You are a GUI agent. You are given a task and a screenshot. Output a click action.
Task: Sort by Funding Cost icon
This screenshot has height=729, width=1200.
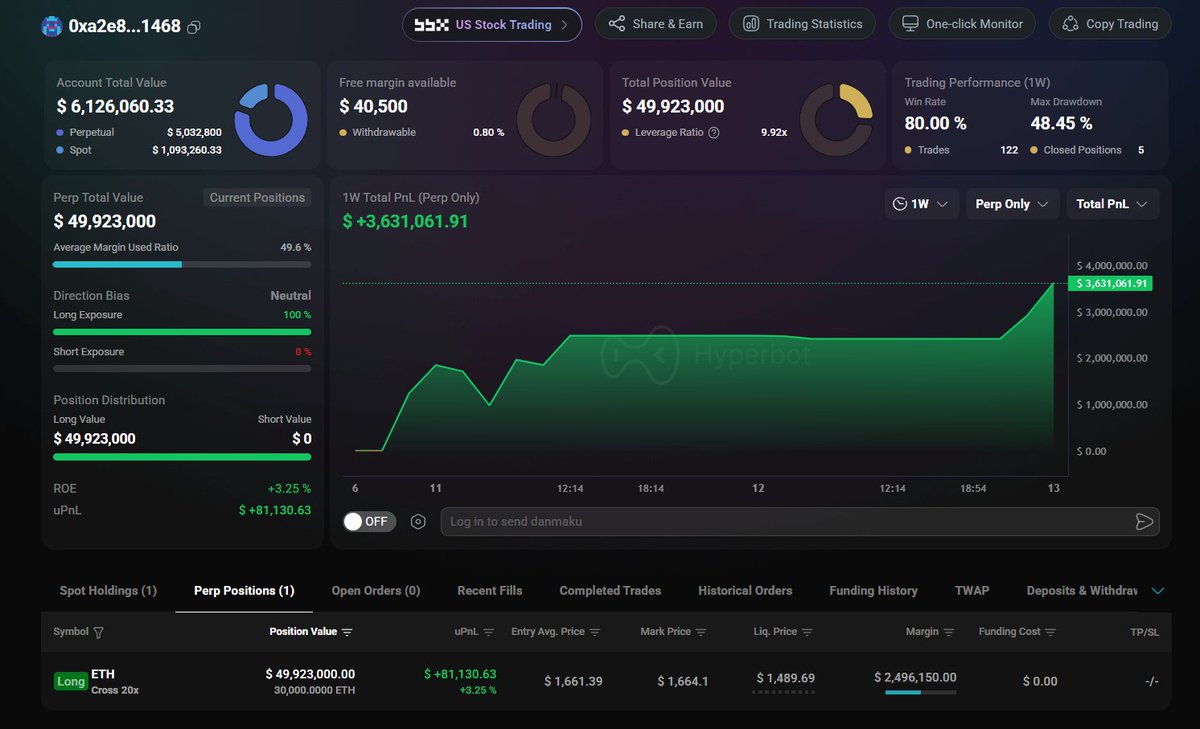coord(1050,632)
